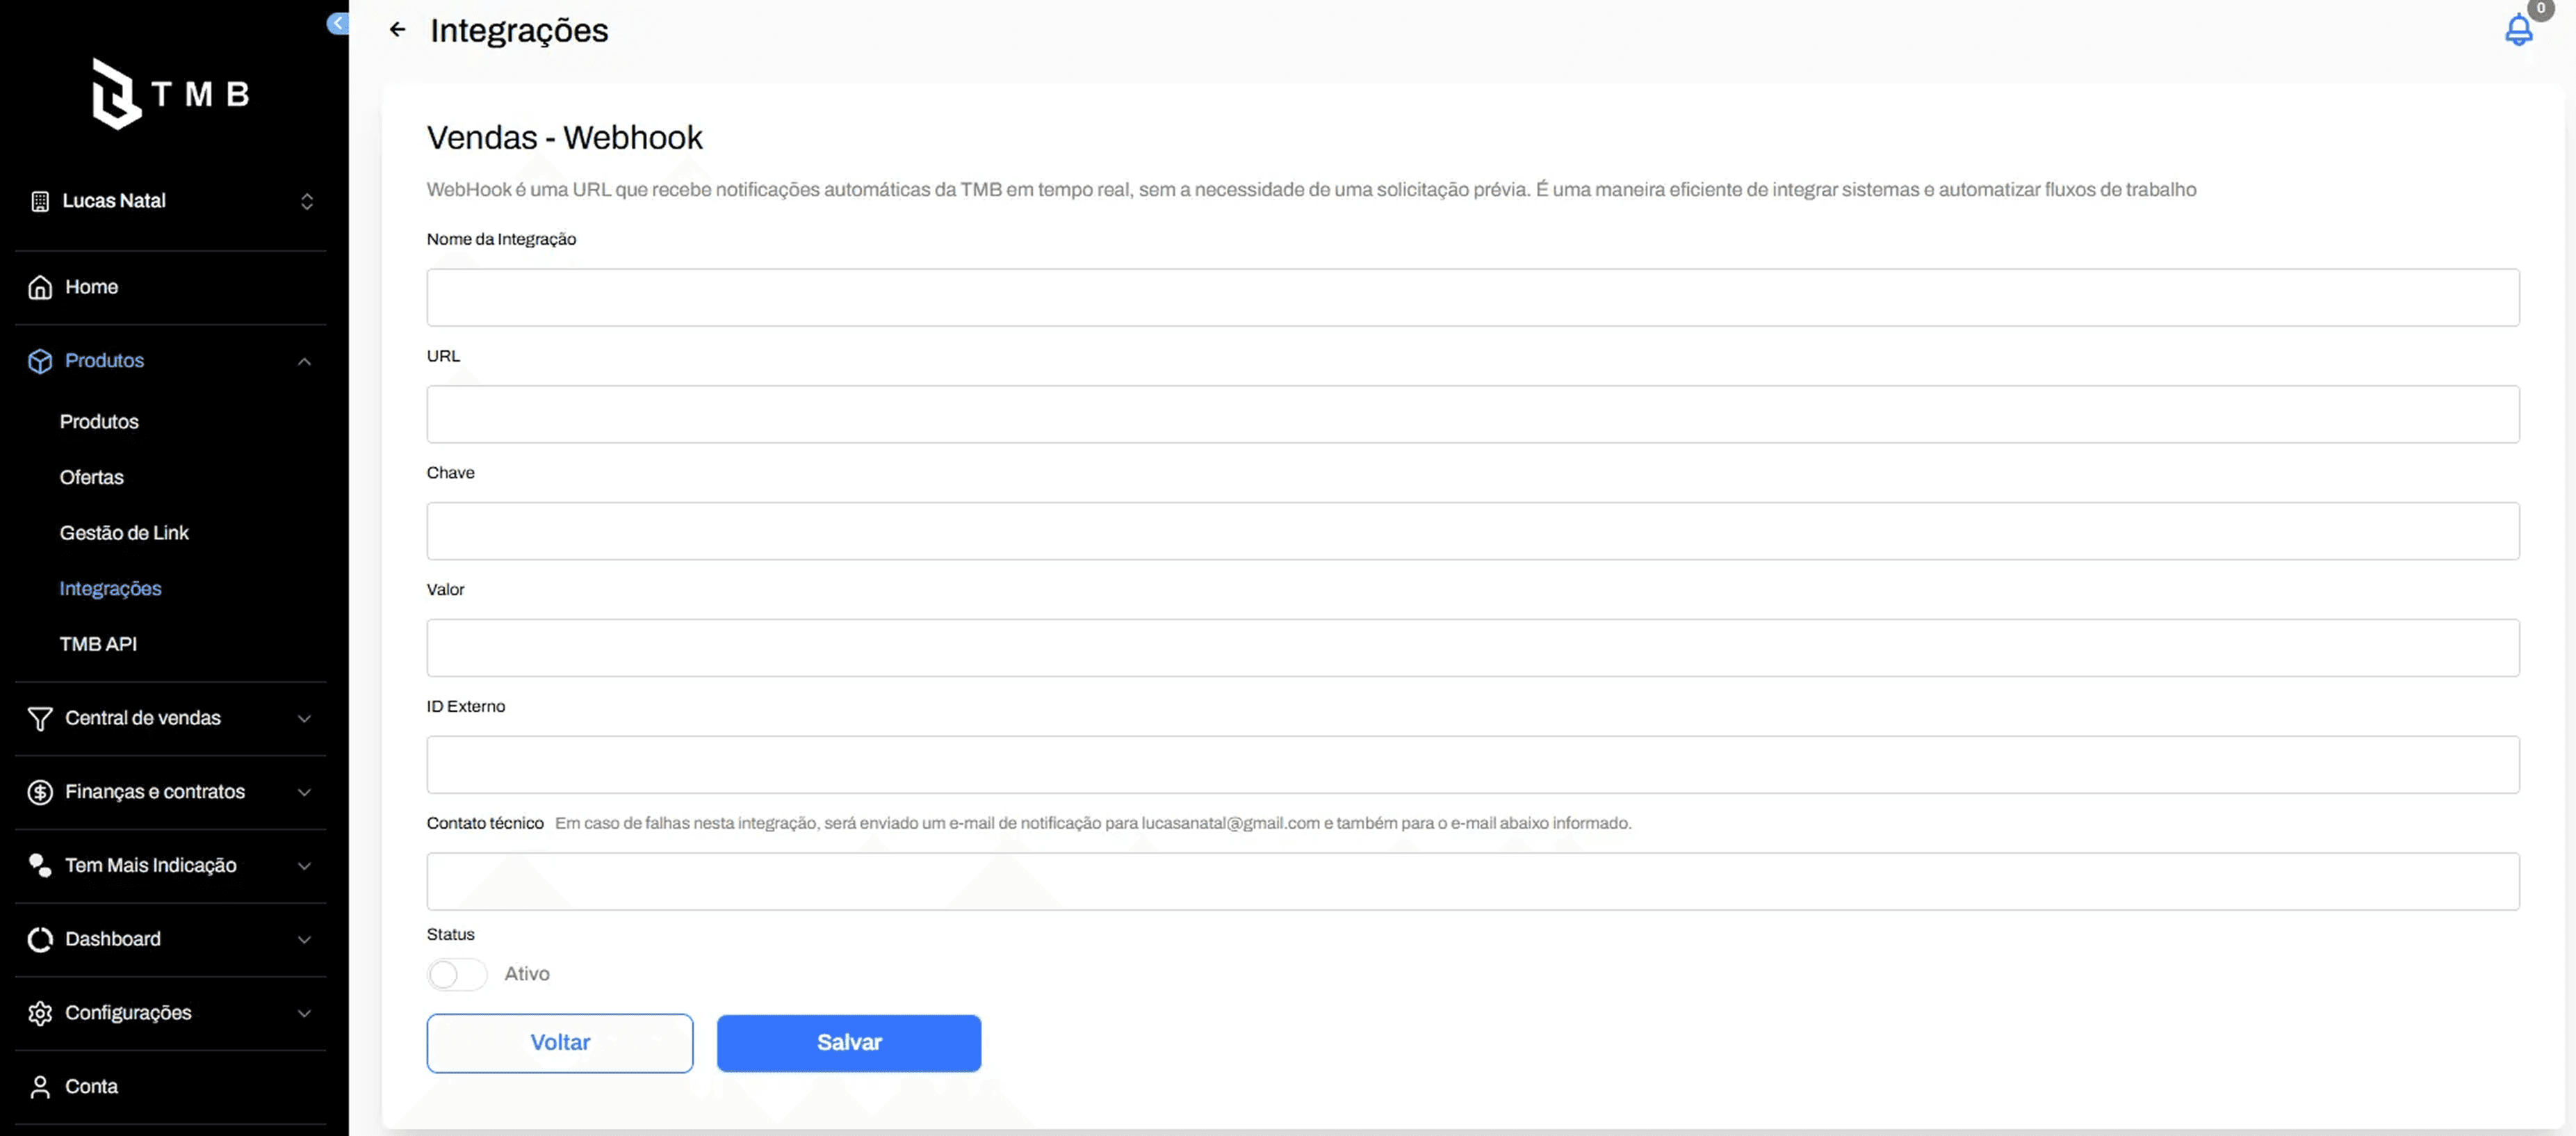Click the Voltar button
This screenshot has width=2576, height=1136.
(x=559, y=1043)
